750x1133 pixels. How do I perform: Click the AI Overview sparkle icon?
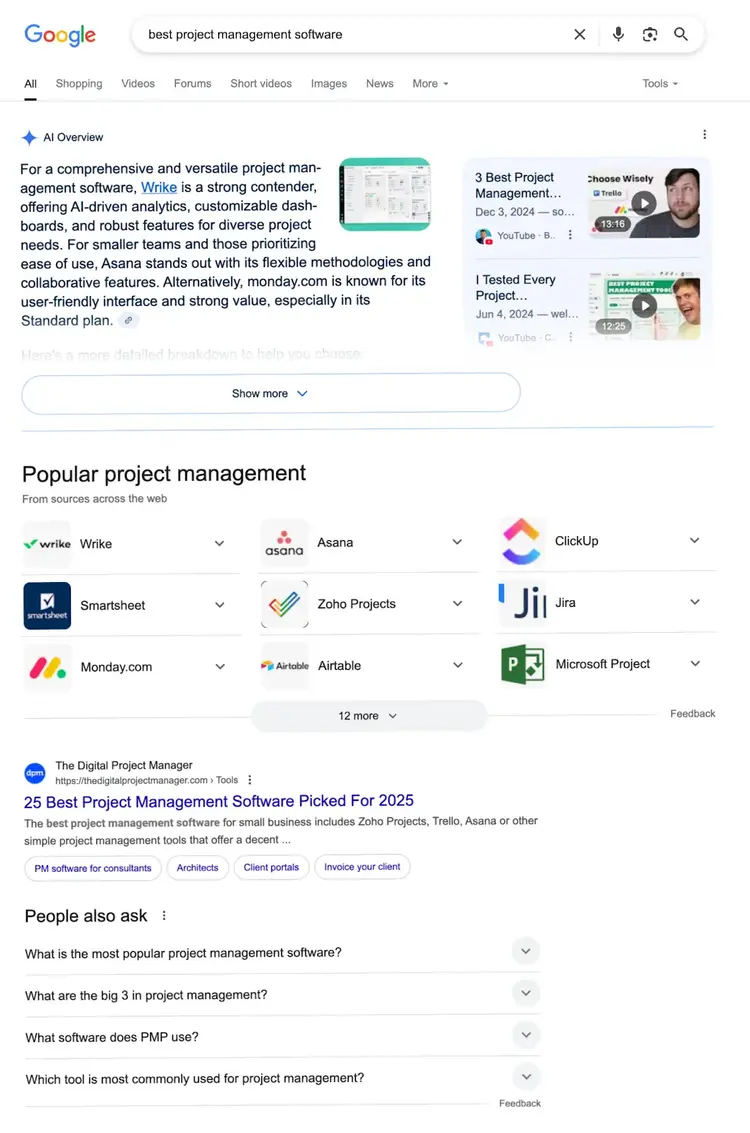point(29,137)
